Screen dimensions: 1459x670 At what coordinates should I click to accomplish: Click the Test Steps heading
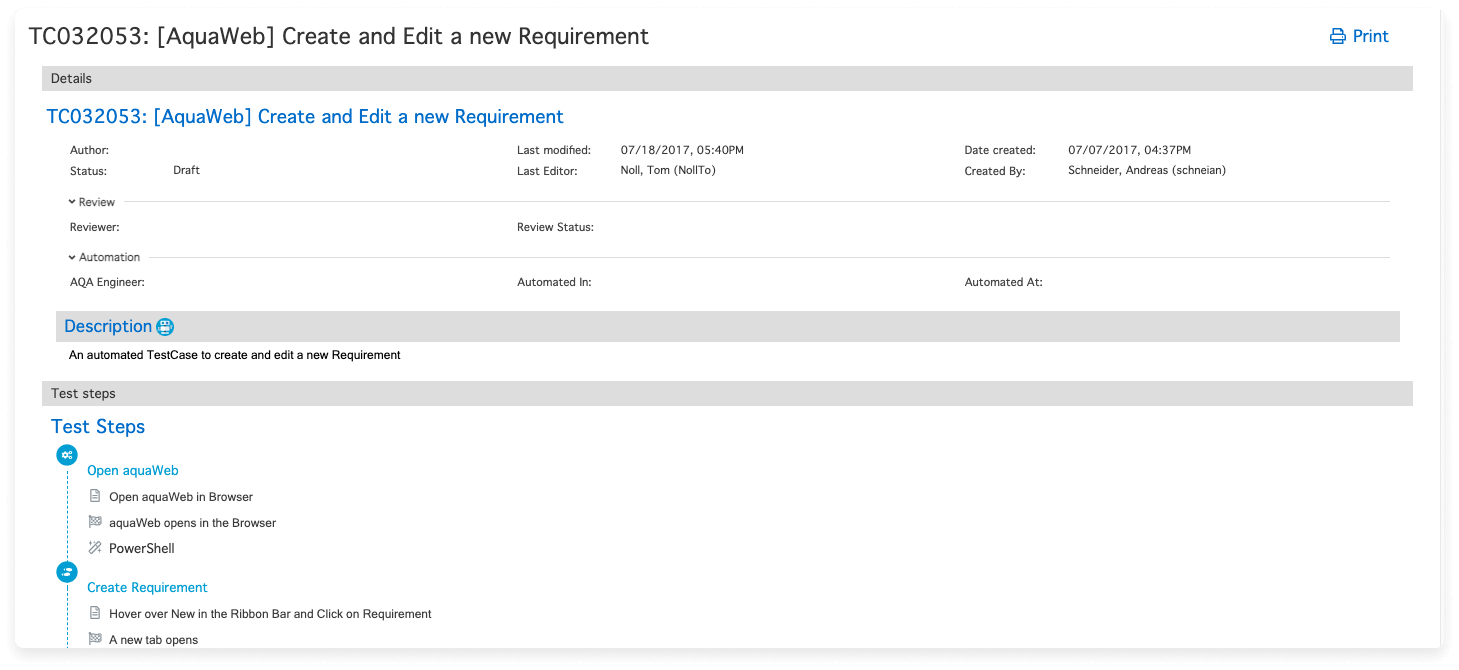98,427
